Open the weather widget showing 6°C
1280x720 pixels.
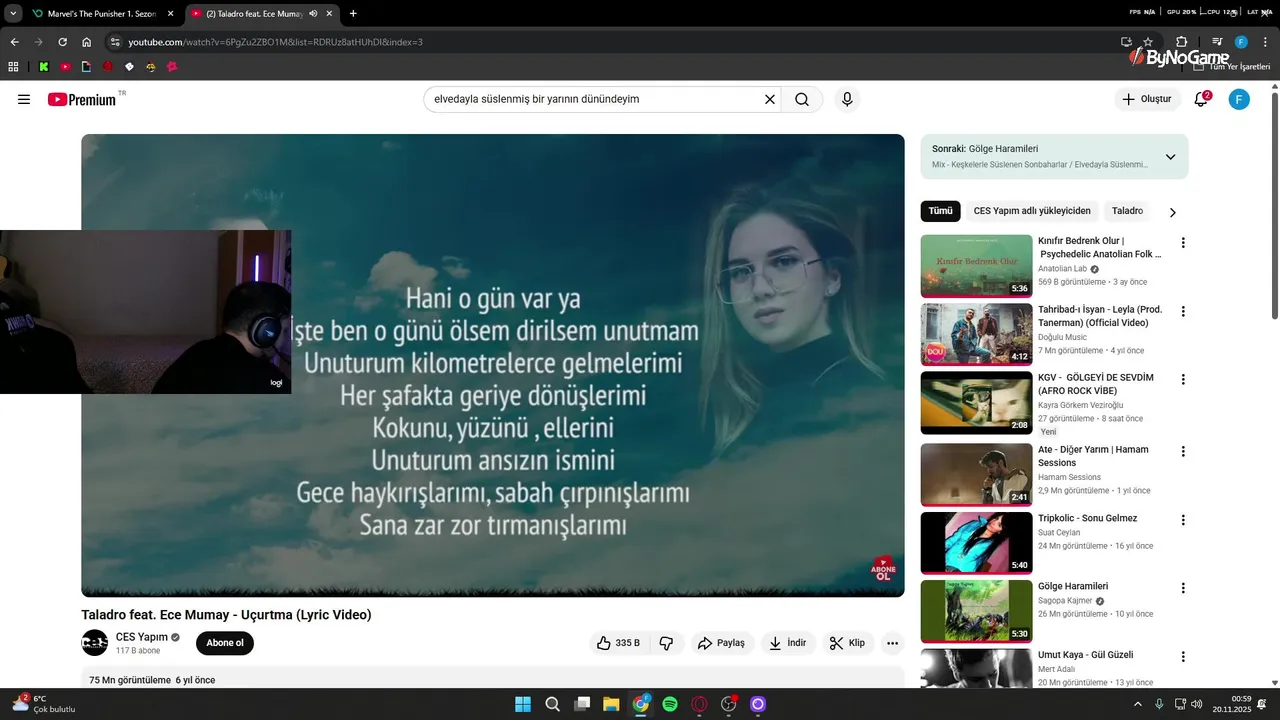click(x=42, y=704)
